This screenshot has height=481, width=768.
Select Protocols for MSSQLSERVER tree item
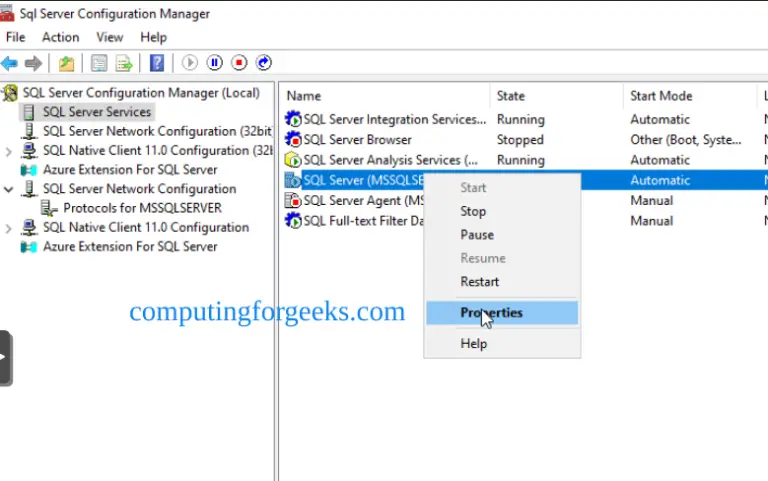tap(142, 208)
